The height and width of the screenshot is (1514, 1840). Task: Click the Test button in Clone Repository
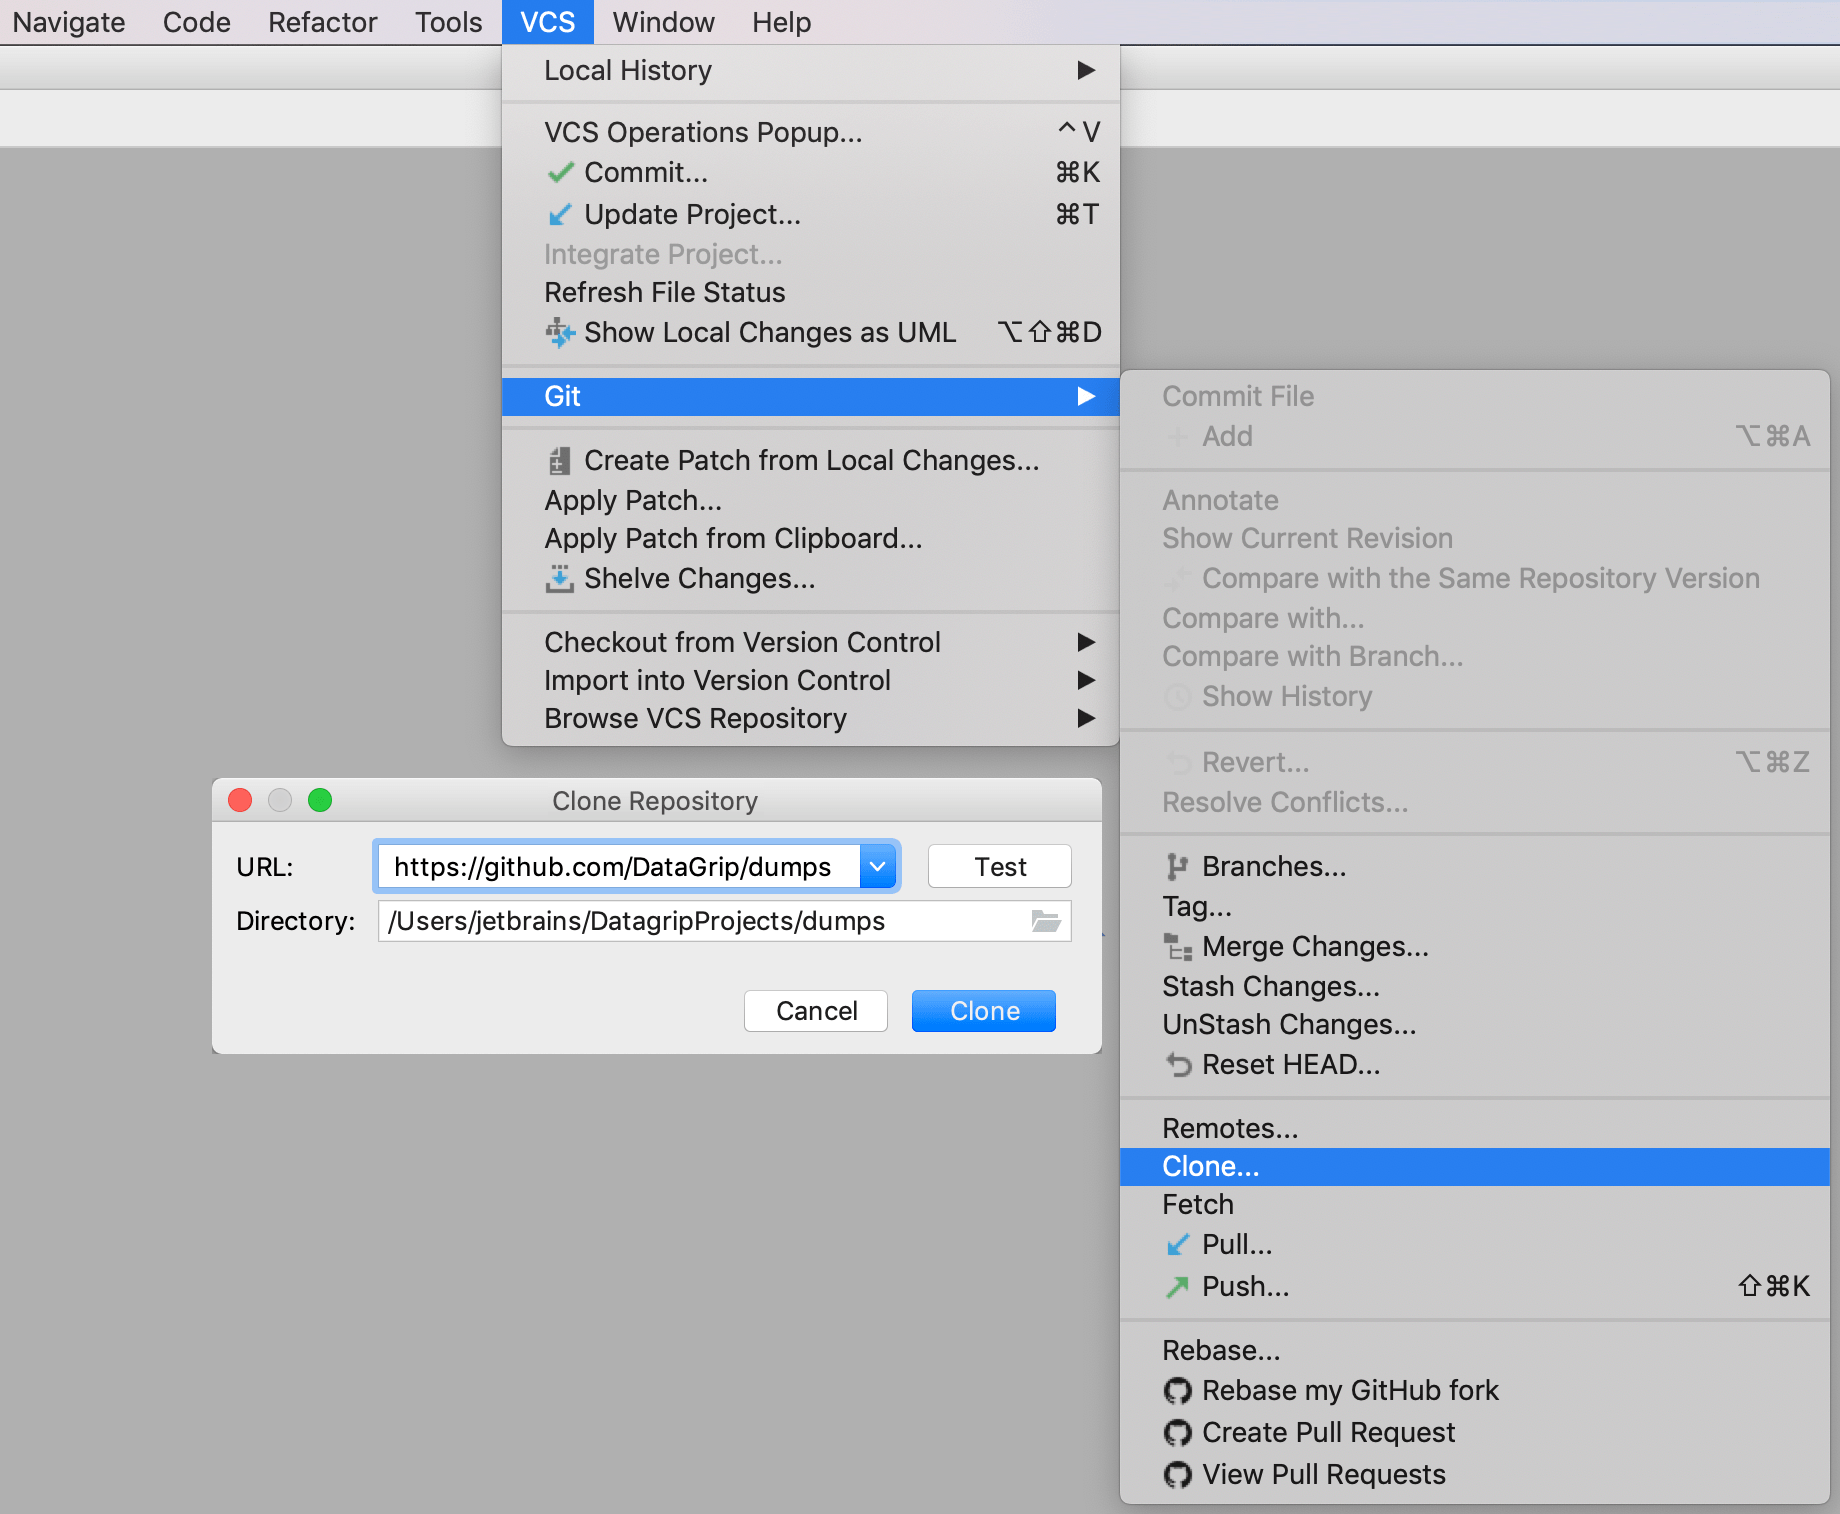pyautogui.click(x=1000, y=866)
